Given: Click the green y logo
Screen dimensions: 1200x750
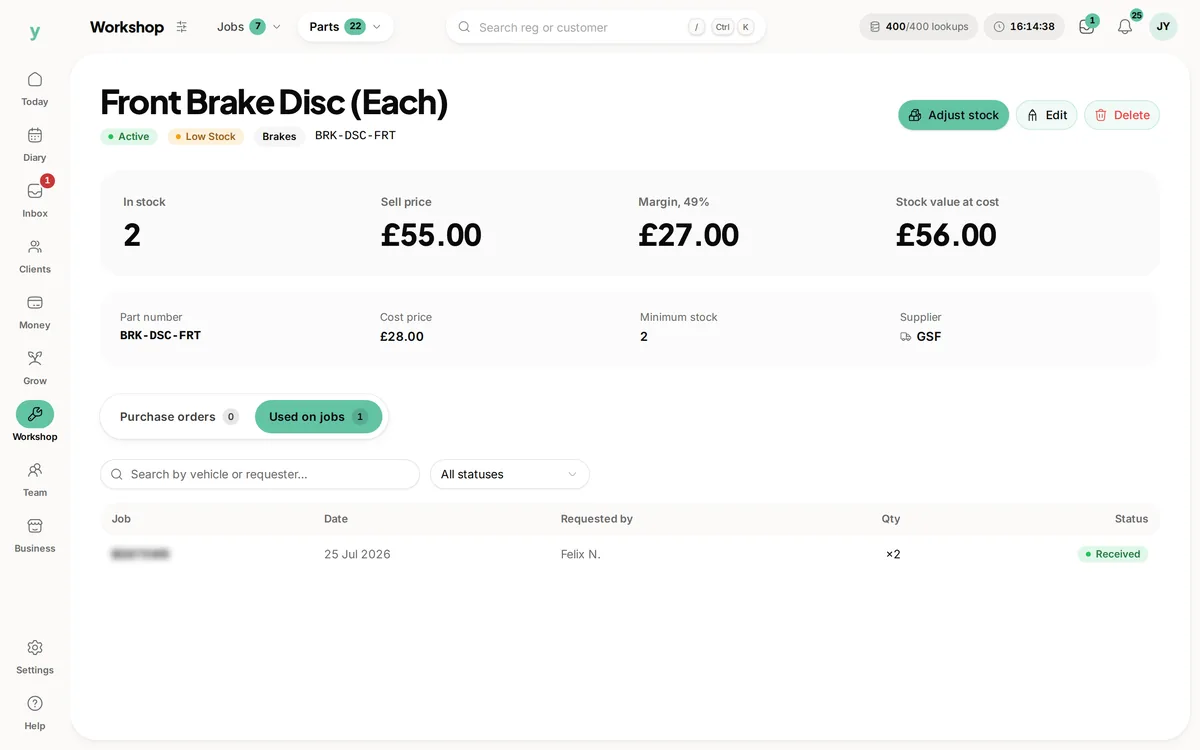Looking at the screenshot, I should (x=35, y=32).
